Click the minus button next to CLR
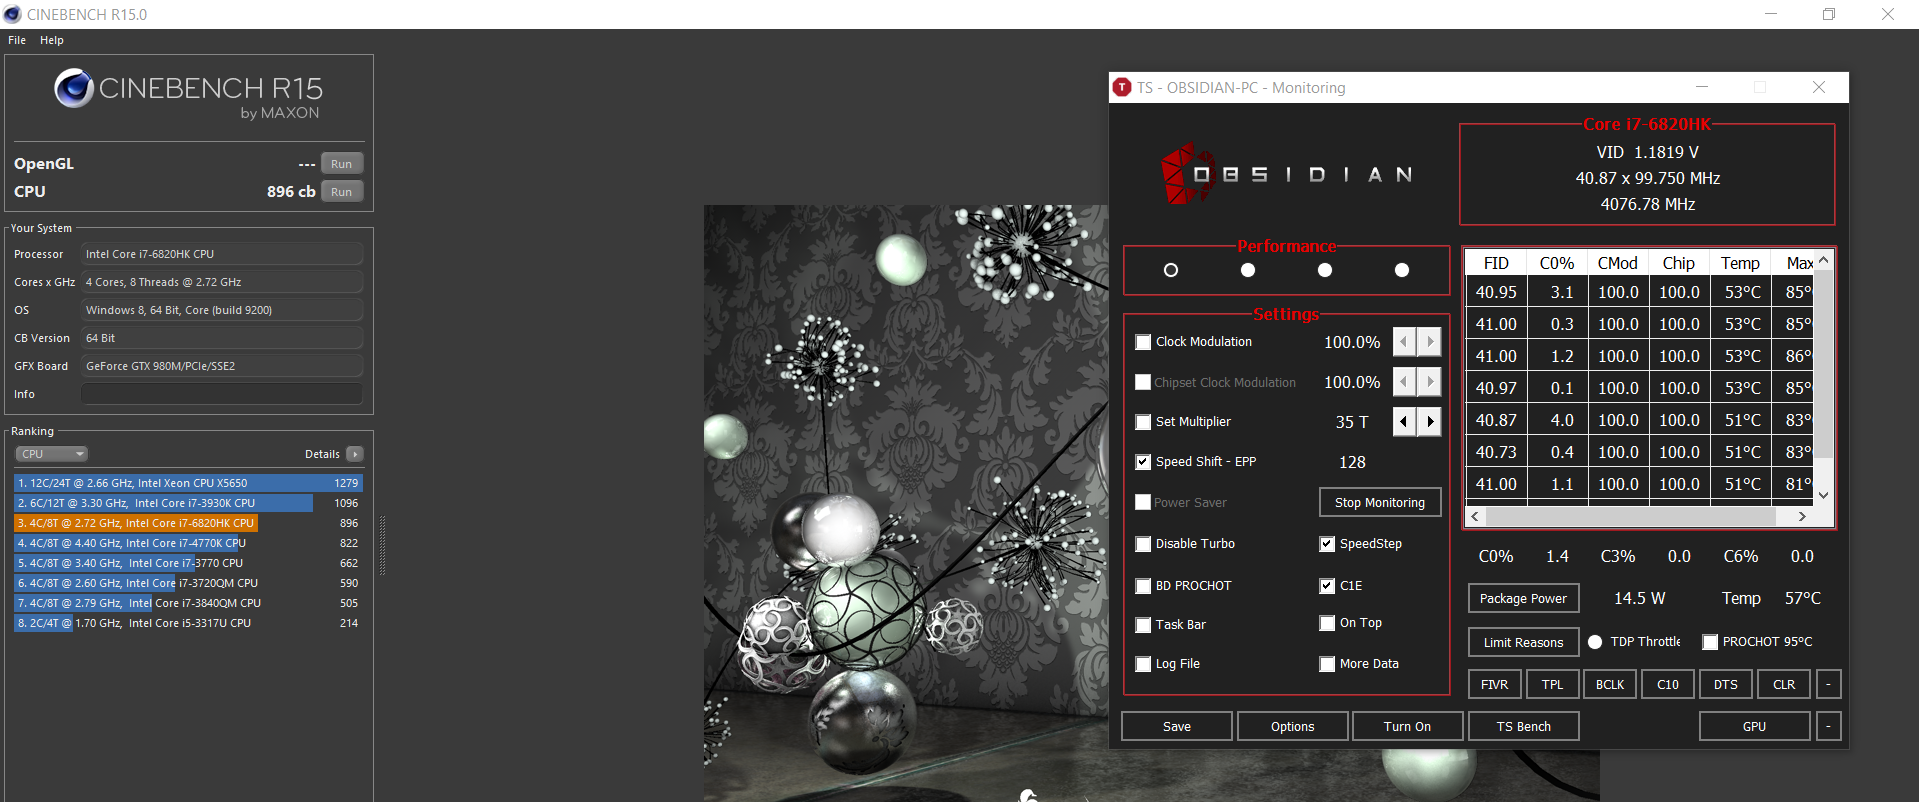 [1828, 684]
